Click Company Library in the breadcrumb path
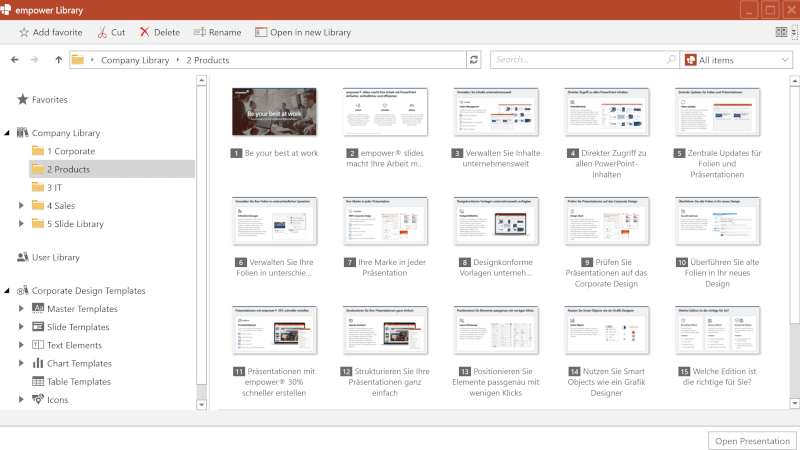 [x=135, y=60]
